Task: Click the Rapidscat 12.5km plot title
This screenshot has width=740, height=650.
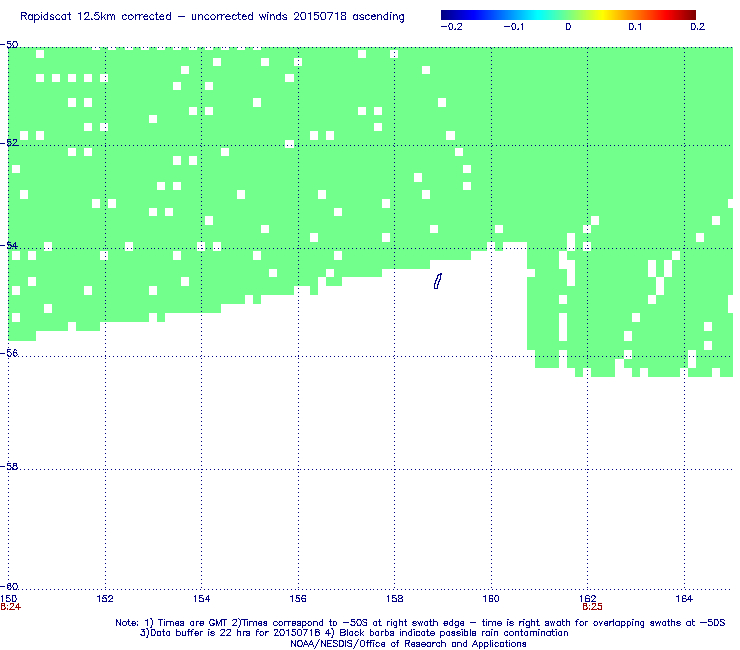Action: (x=212, y=17)
